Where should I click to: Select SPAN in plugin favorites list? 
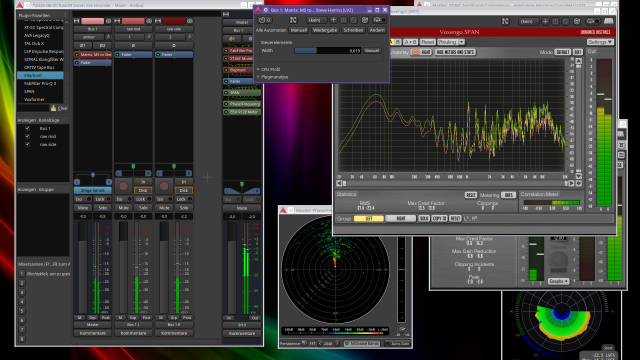coord(40,91)
